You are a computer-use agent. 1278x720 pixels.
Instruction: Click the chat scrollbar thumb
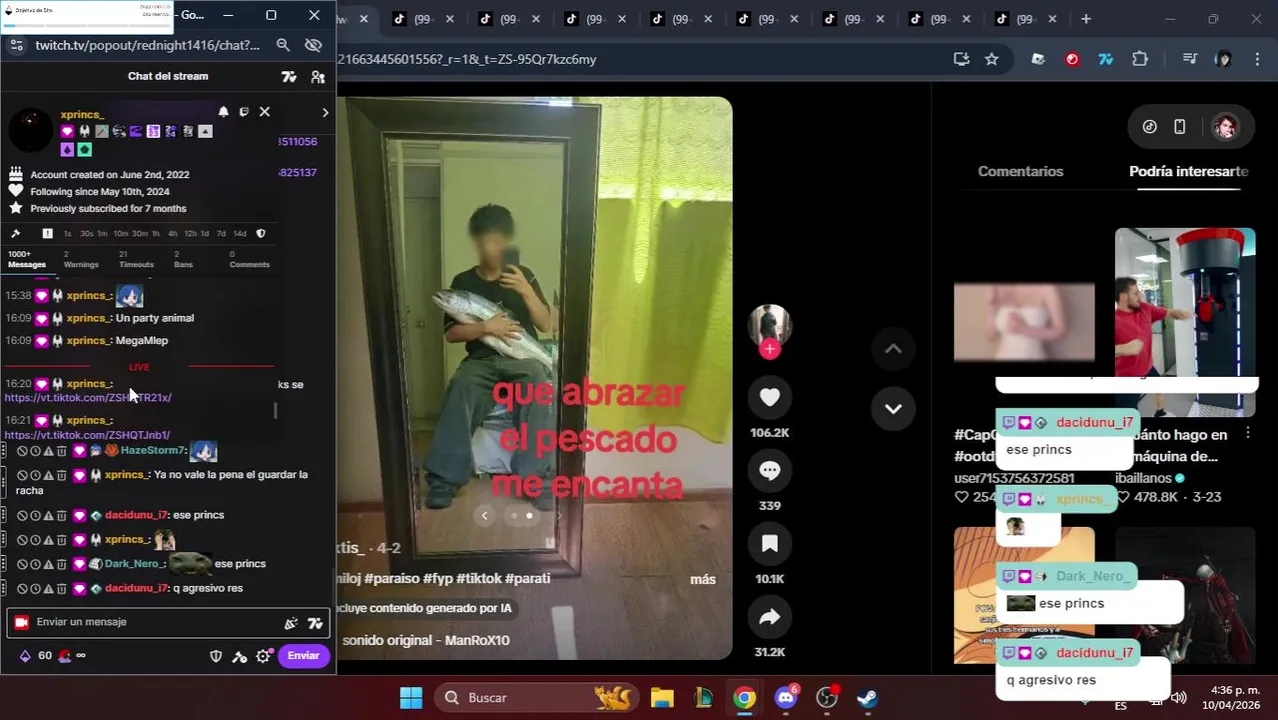click(x=275, y=411)
